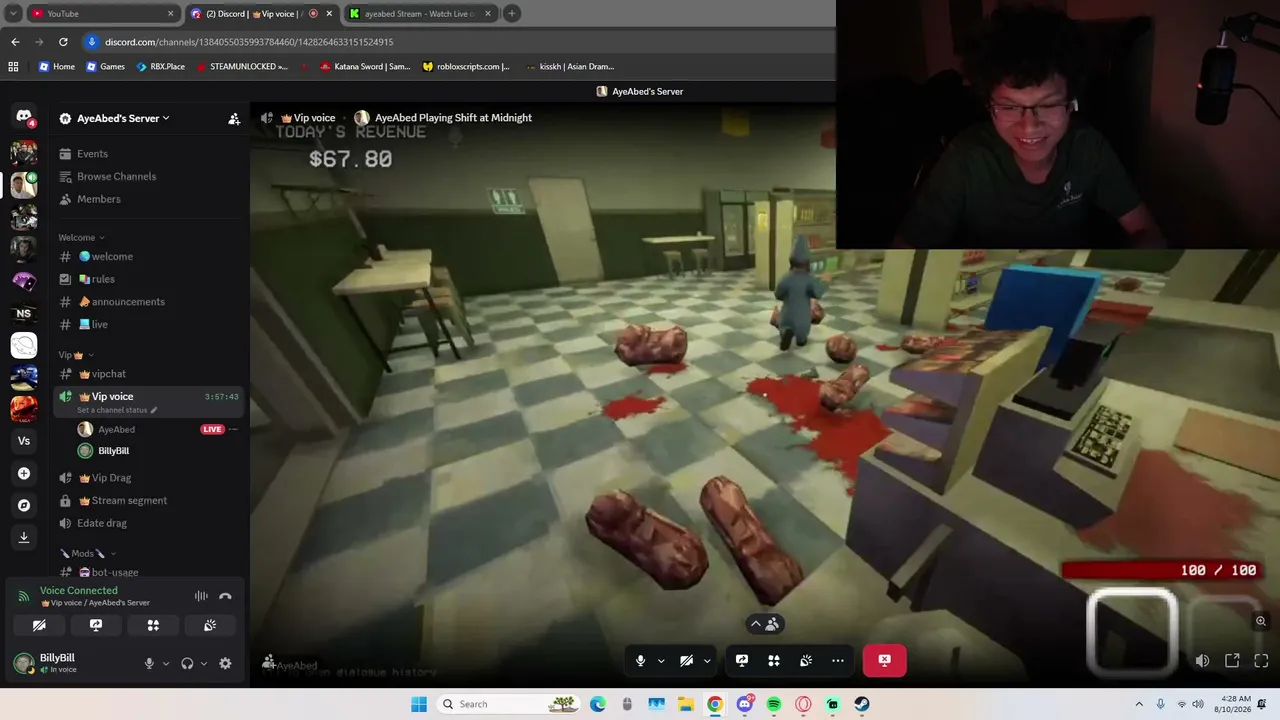Viewport: 1280px width, 720px height.
Task: Go to the rules channel
Action: tap(149, 279)
